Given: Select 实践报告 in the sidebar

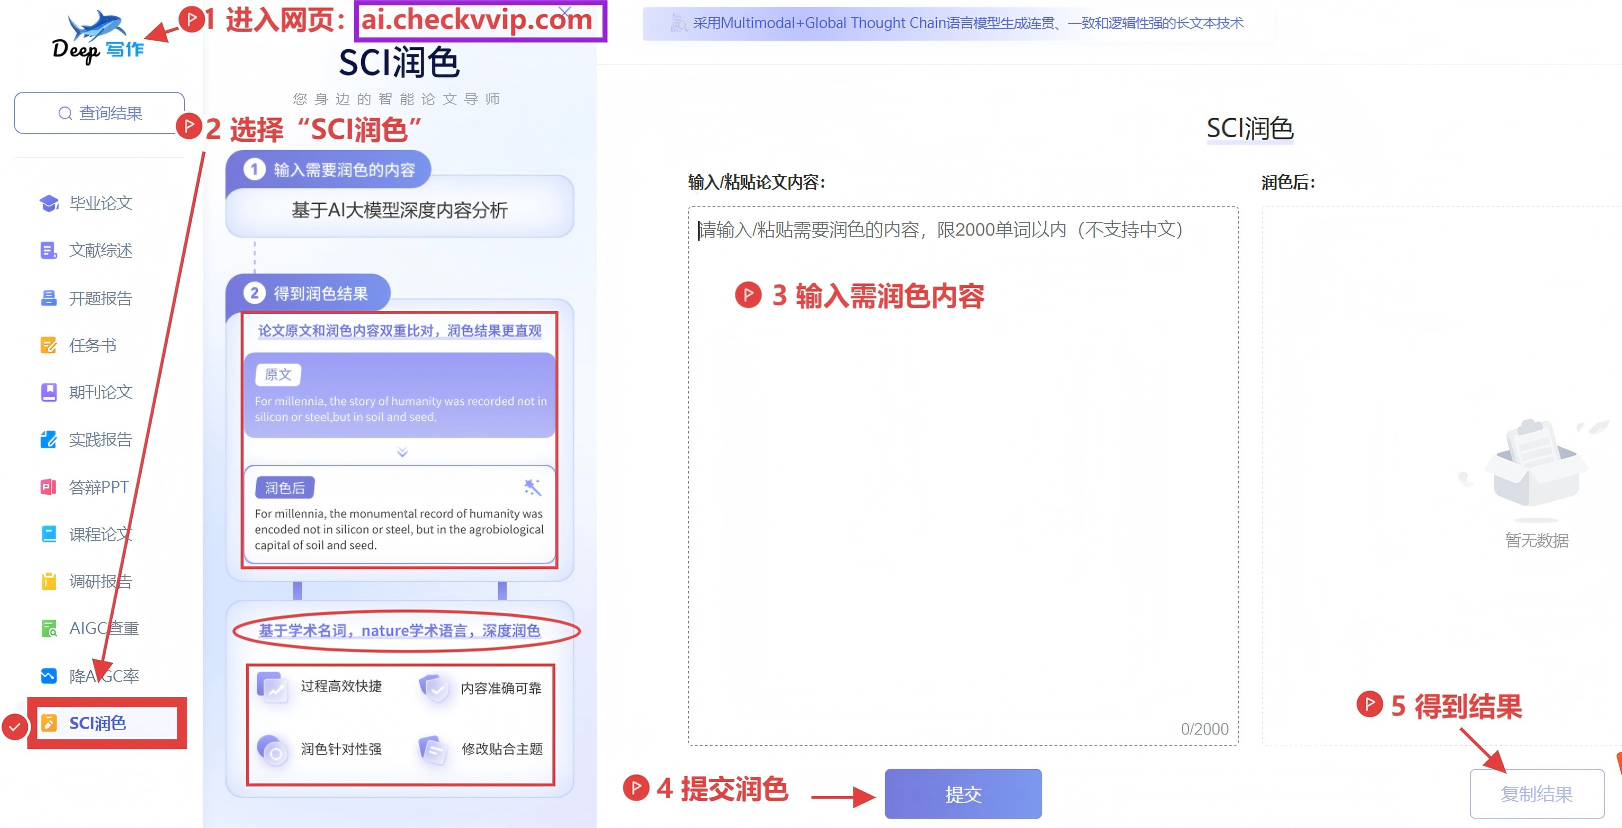Looking at the screenshot, I should pyautogui.click(x=101, y=439).
